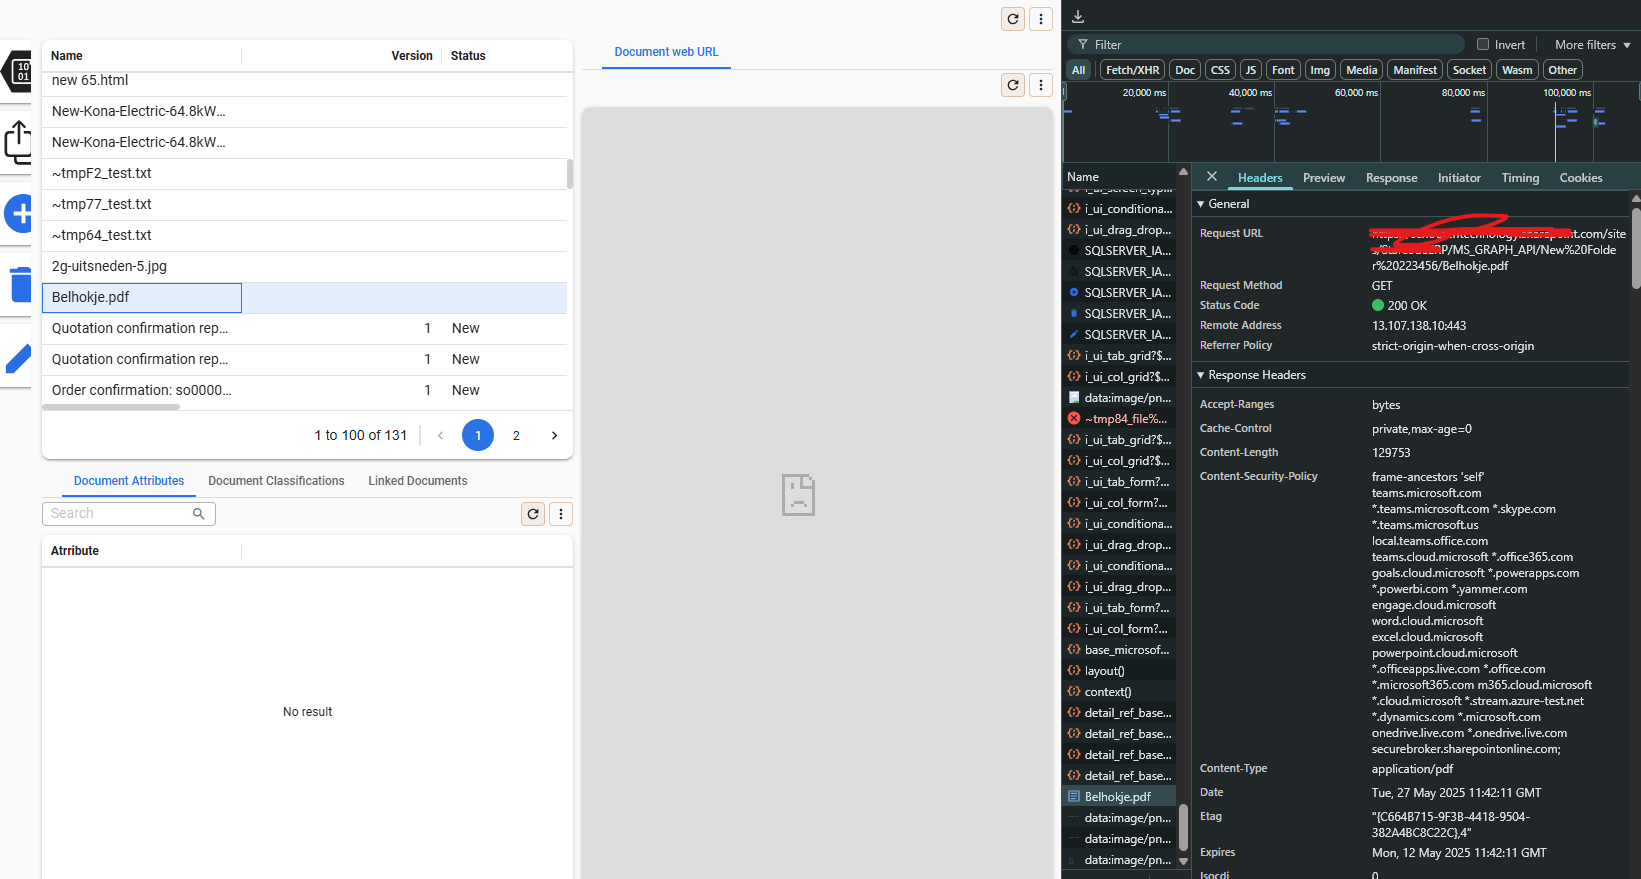Filter requests by Media type
Viewport: 1641px width, 879px height.
tap(1362, 70)
